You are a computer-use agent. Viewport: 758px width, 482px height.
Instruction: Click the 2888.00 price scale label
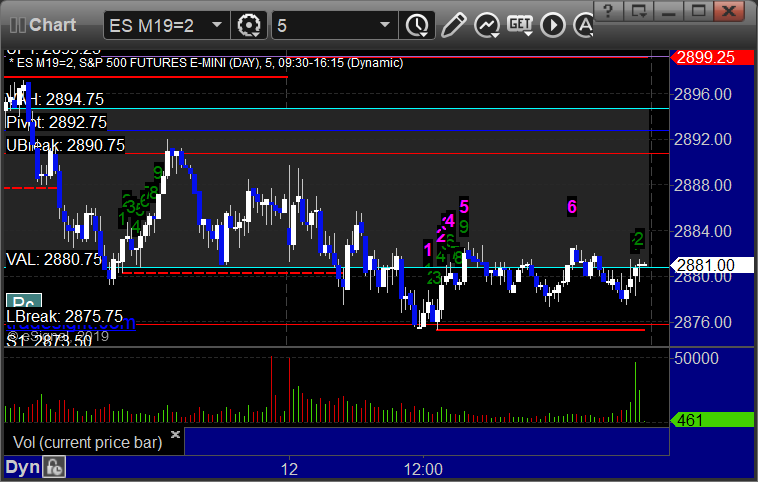click(x=703, y=185)
